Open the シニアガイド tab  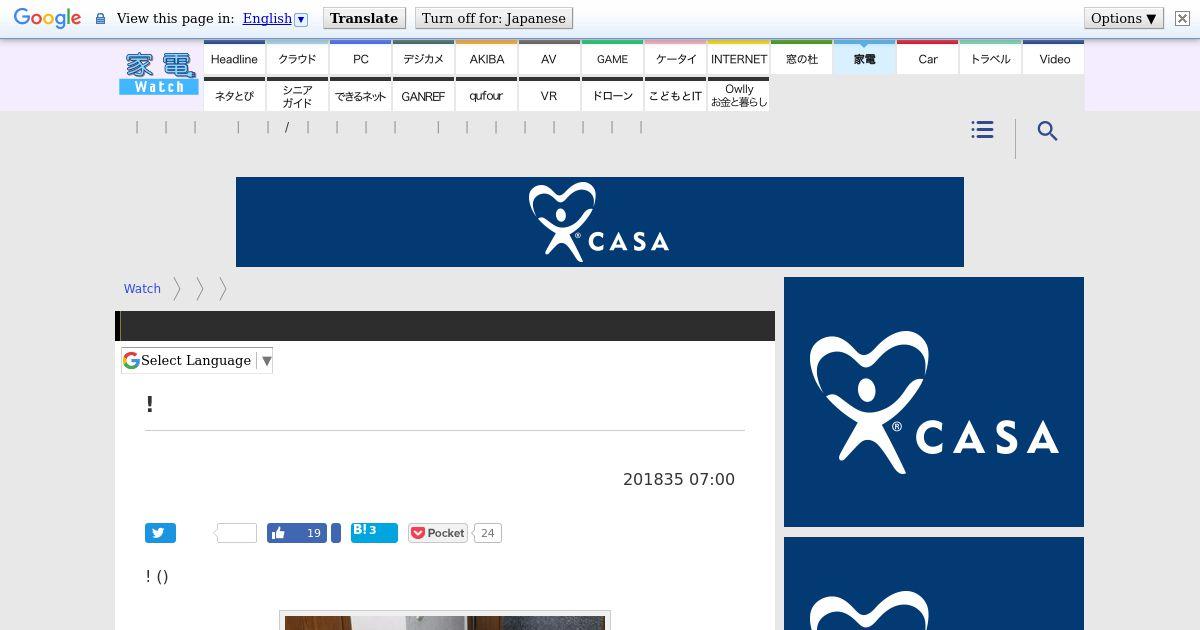click(x=297, y=95)
